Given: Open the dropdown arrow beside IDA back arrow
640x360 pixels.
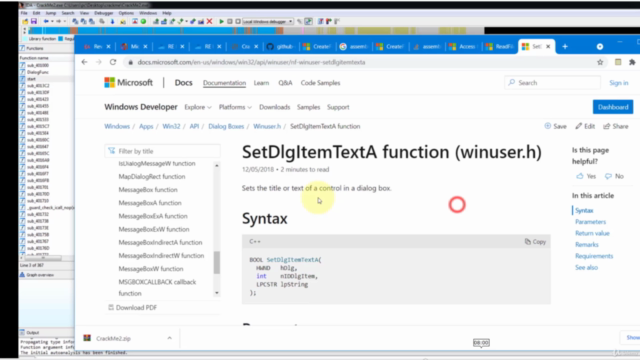Looking at the screenshot, I should 52,22.
